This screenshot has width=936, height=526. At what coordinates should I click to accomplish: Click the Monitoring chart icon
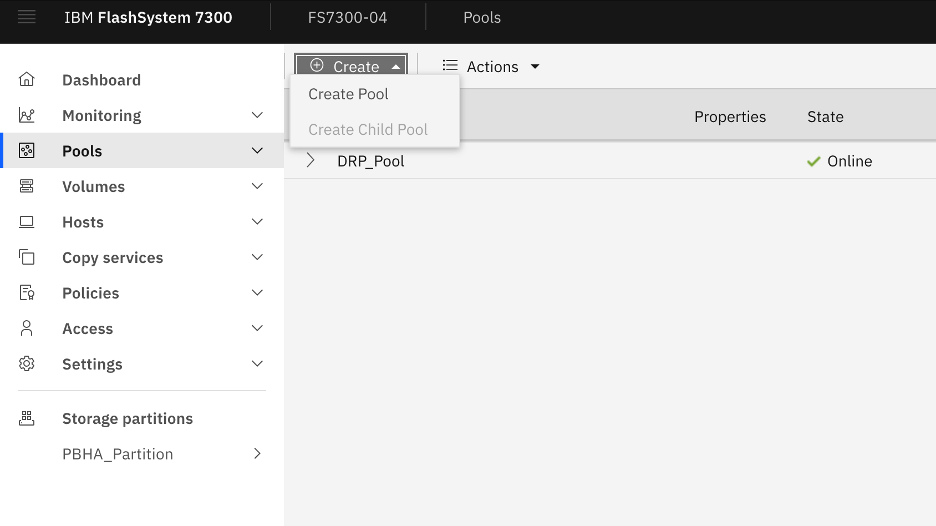point(27,116)
